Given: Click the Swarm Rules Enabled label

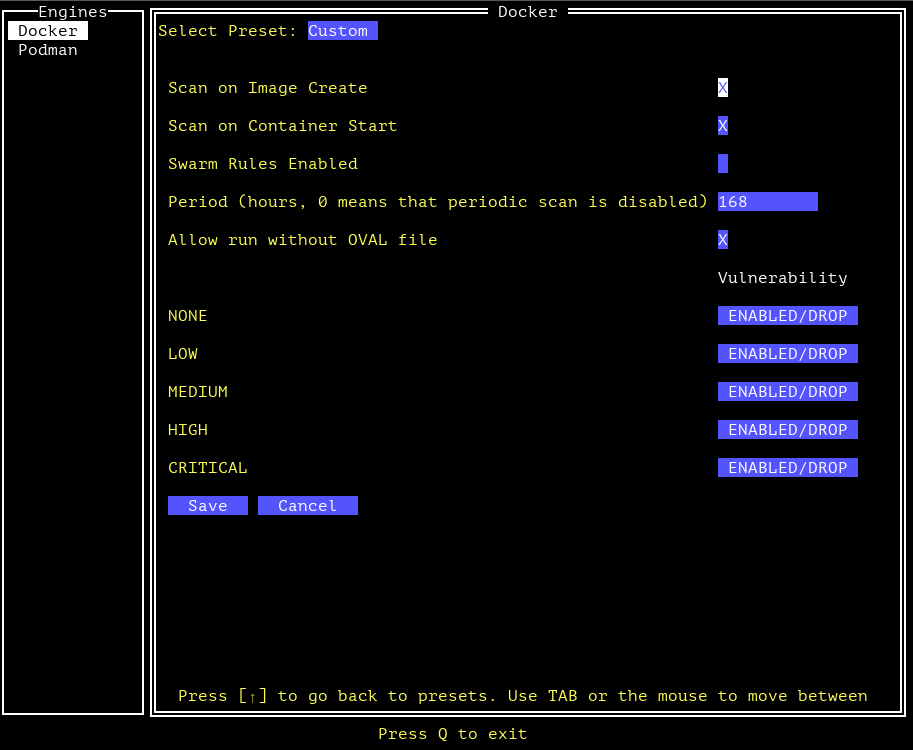Looking at the screenshot, I should tap(263, 164).
